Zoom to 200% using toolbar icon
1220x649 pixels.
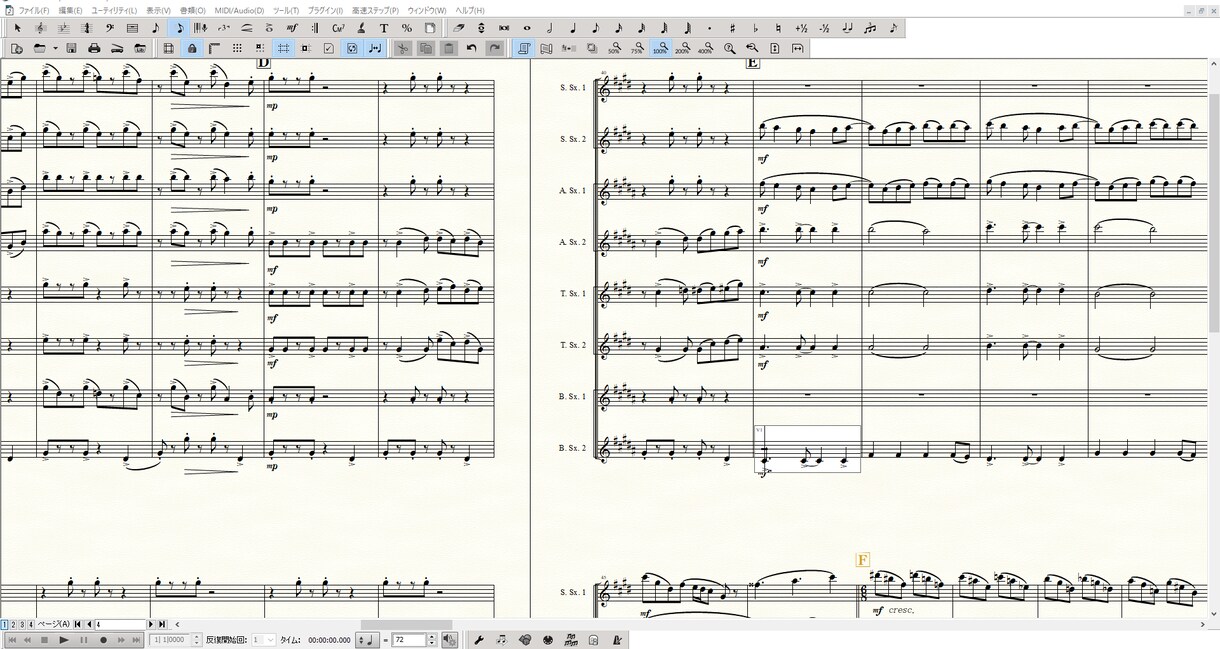tap(683, 48)
